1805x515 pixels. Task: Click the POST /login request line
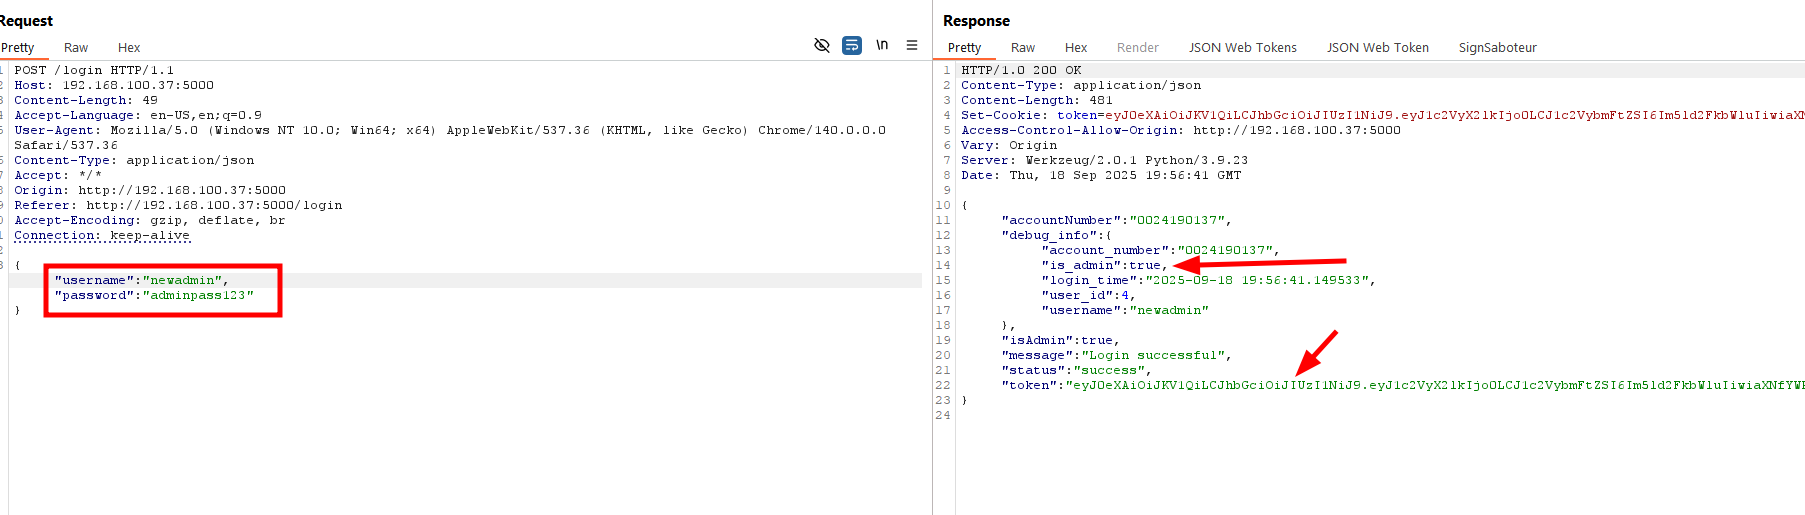[x=94, y=71]
